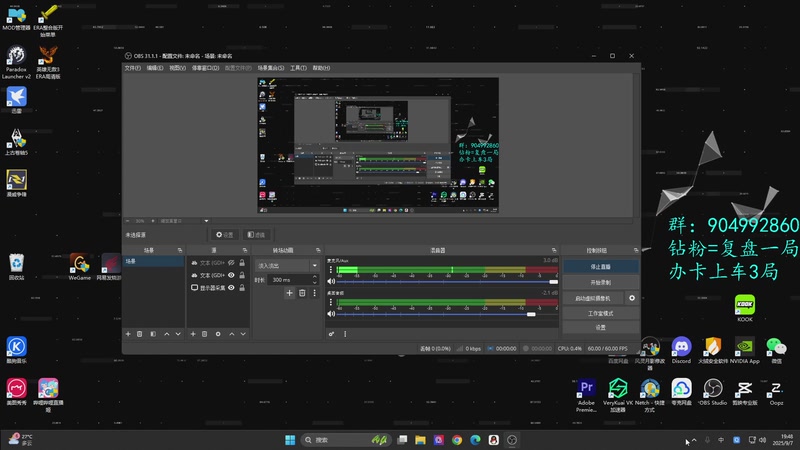Hide the second text (GDI+) source
The image size is (800, 450).
(x=231, y=275)
